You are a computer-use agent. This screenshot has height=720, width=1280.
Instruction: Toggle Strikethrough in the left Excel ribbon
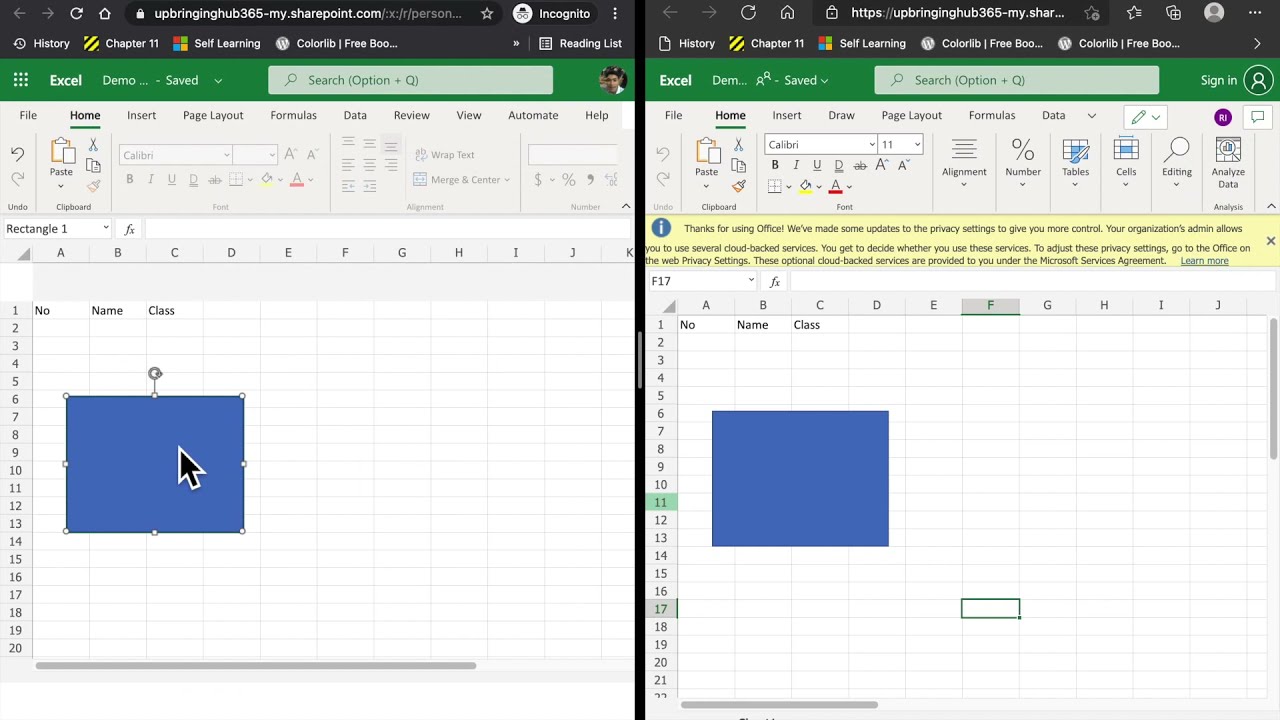pyautogui.click(x=214, y=180)
